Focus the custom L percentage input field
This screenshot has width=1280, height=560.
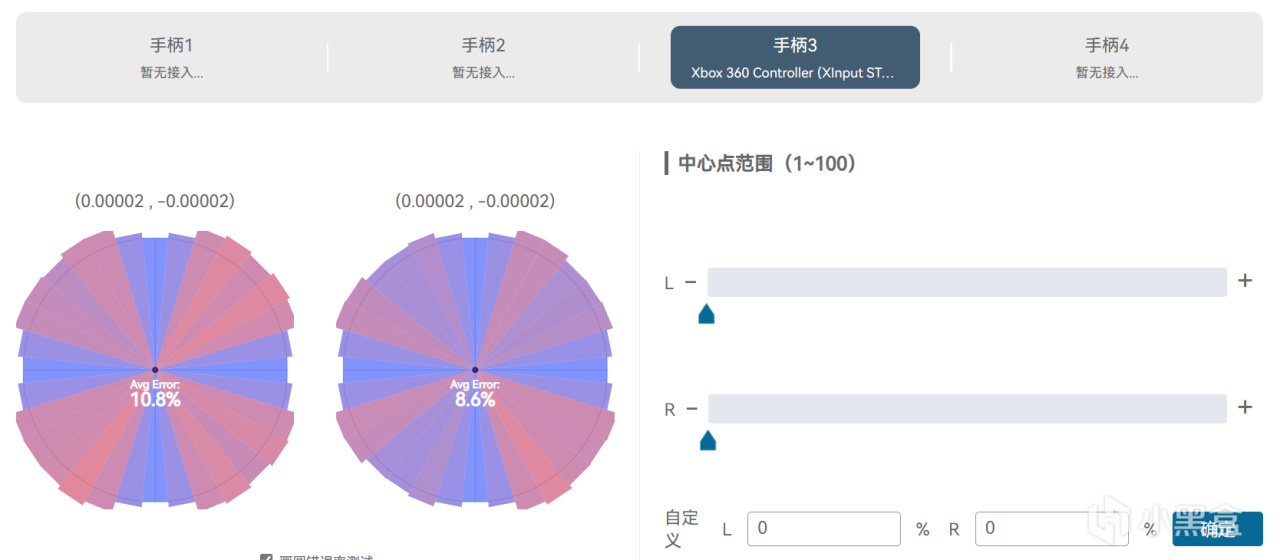pos(824,529)
